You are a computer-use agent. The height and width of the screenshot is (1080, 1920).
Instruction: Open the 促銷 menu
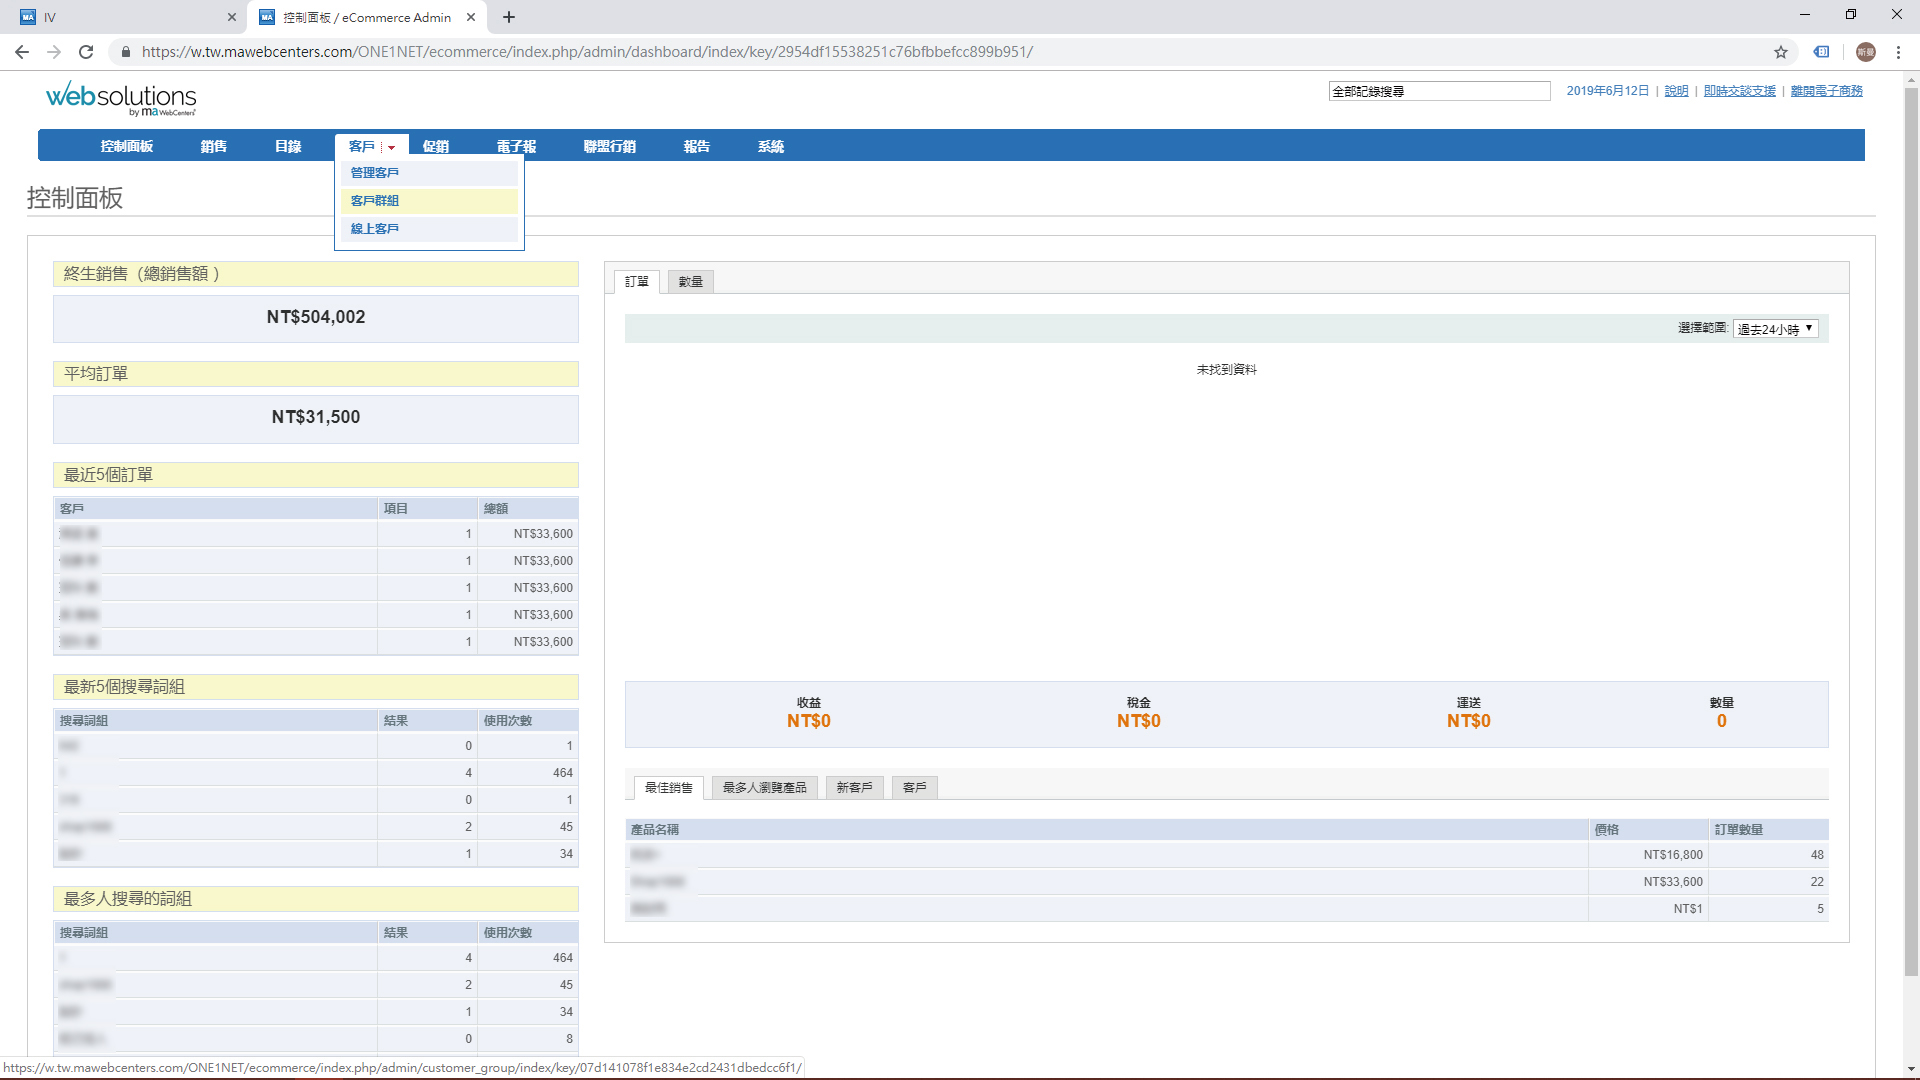[x=436, y=146]
